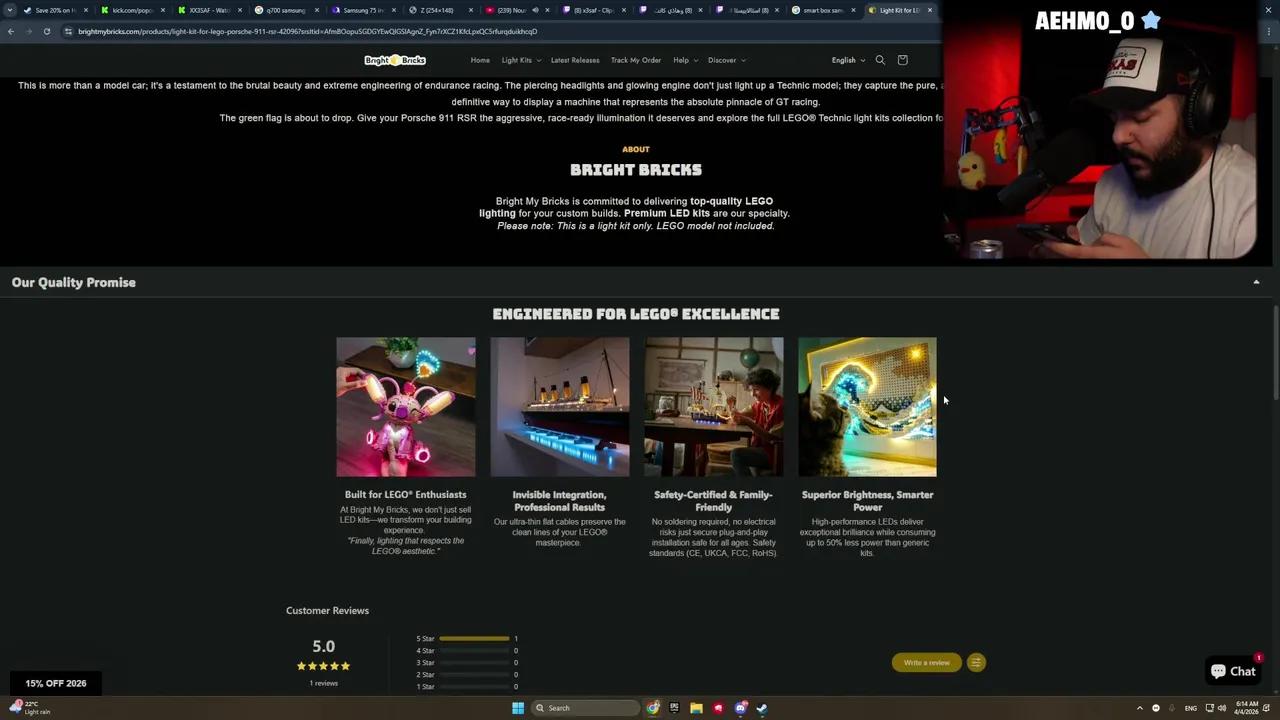This screenshot has height=720, width=1280.
Task: Click the address bar URL
Action: pyautogui.click(x=307, y=31)
